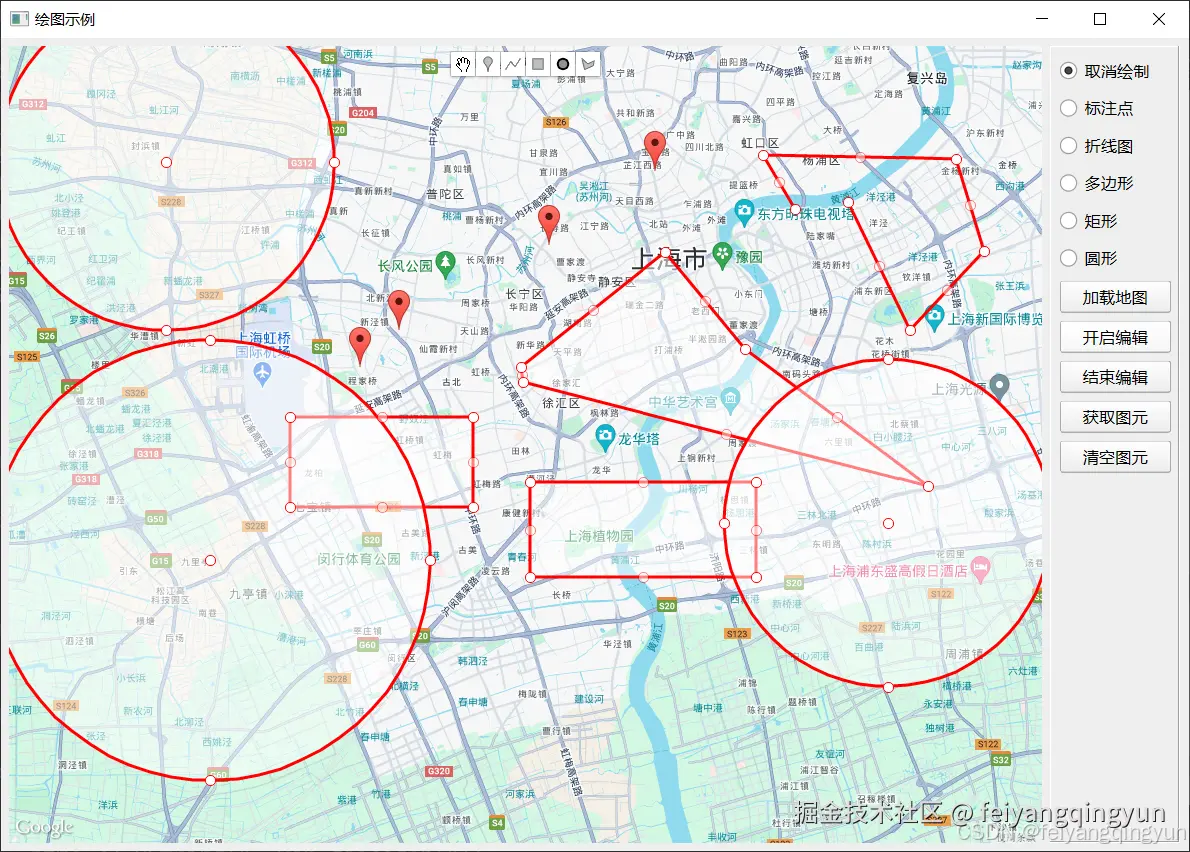Select the 圆形 radio button
This screenshot has height=852, width=1190.
coord(1069,258)
